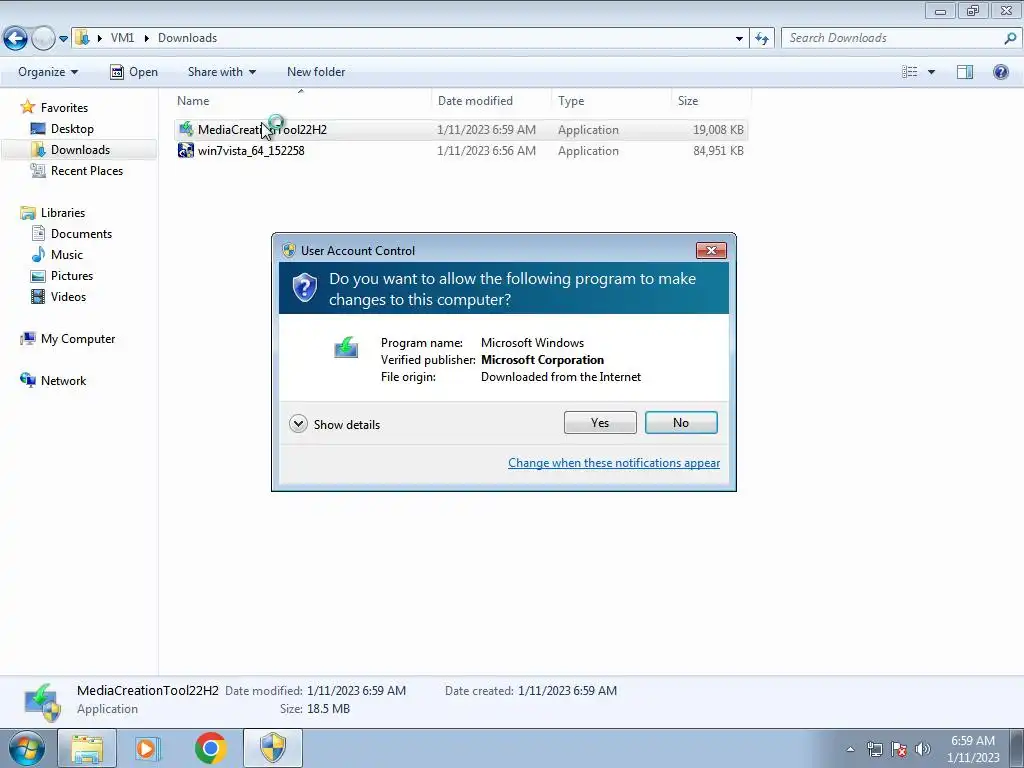Viewport: 1024px width, 768px height.
Task: Expand the address bar history dropdown
Action: click(739, 39)
